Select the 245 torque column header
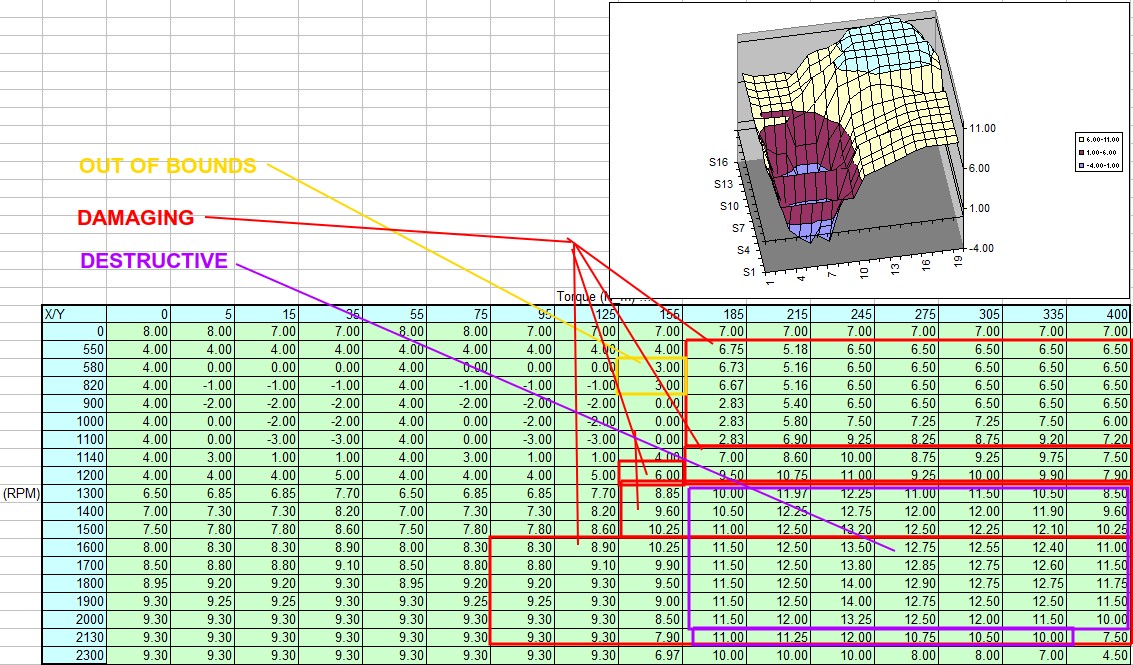The width and height of the screenshot is (1133, 665). [860, 314]
